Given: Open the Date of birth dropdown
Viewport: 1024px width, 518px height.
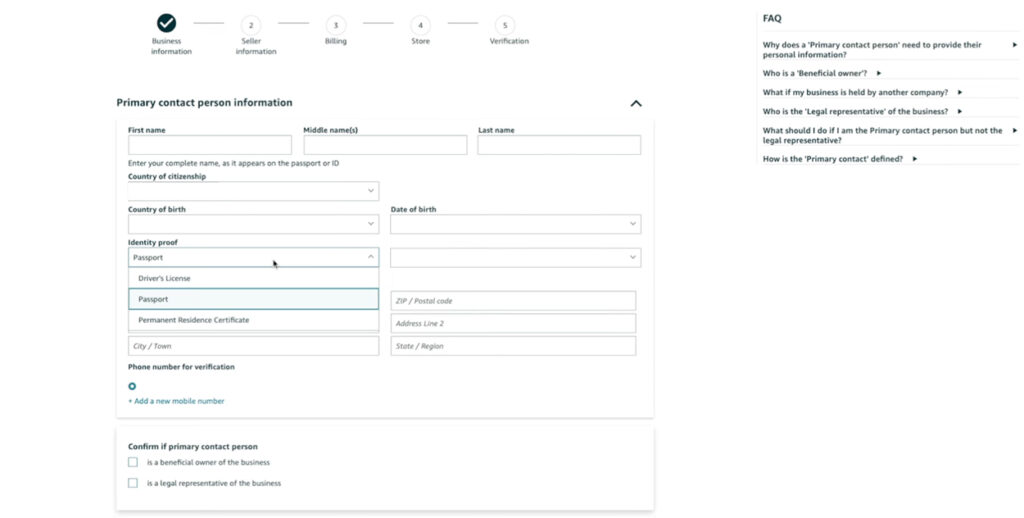Looking at the screenshot, I should [515, 224].
